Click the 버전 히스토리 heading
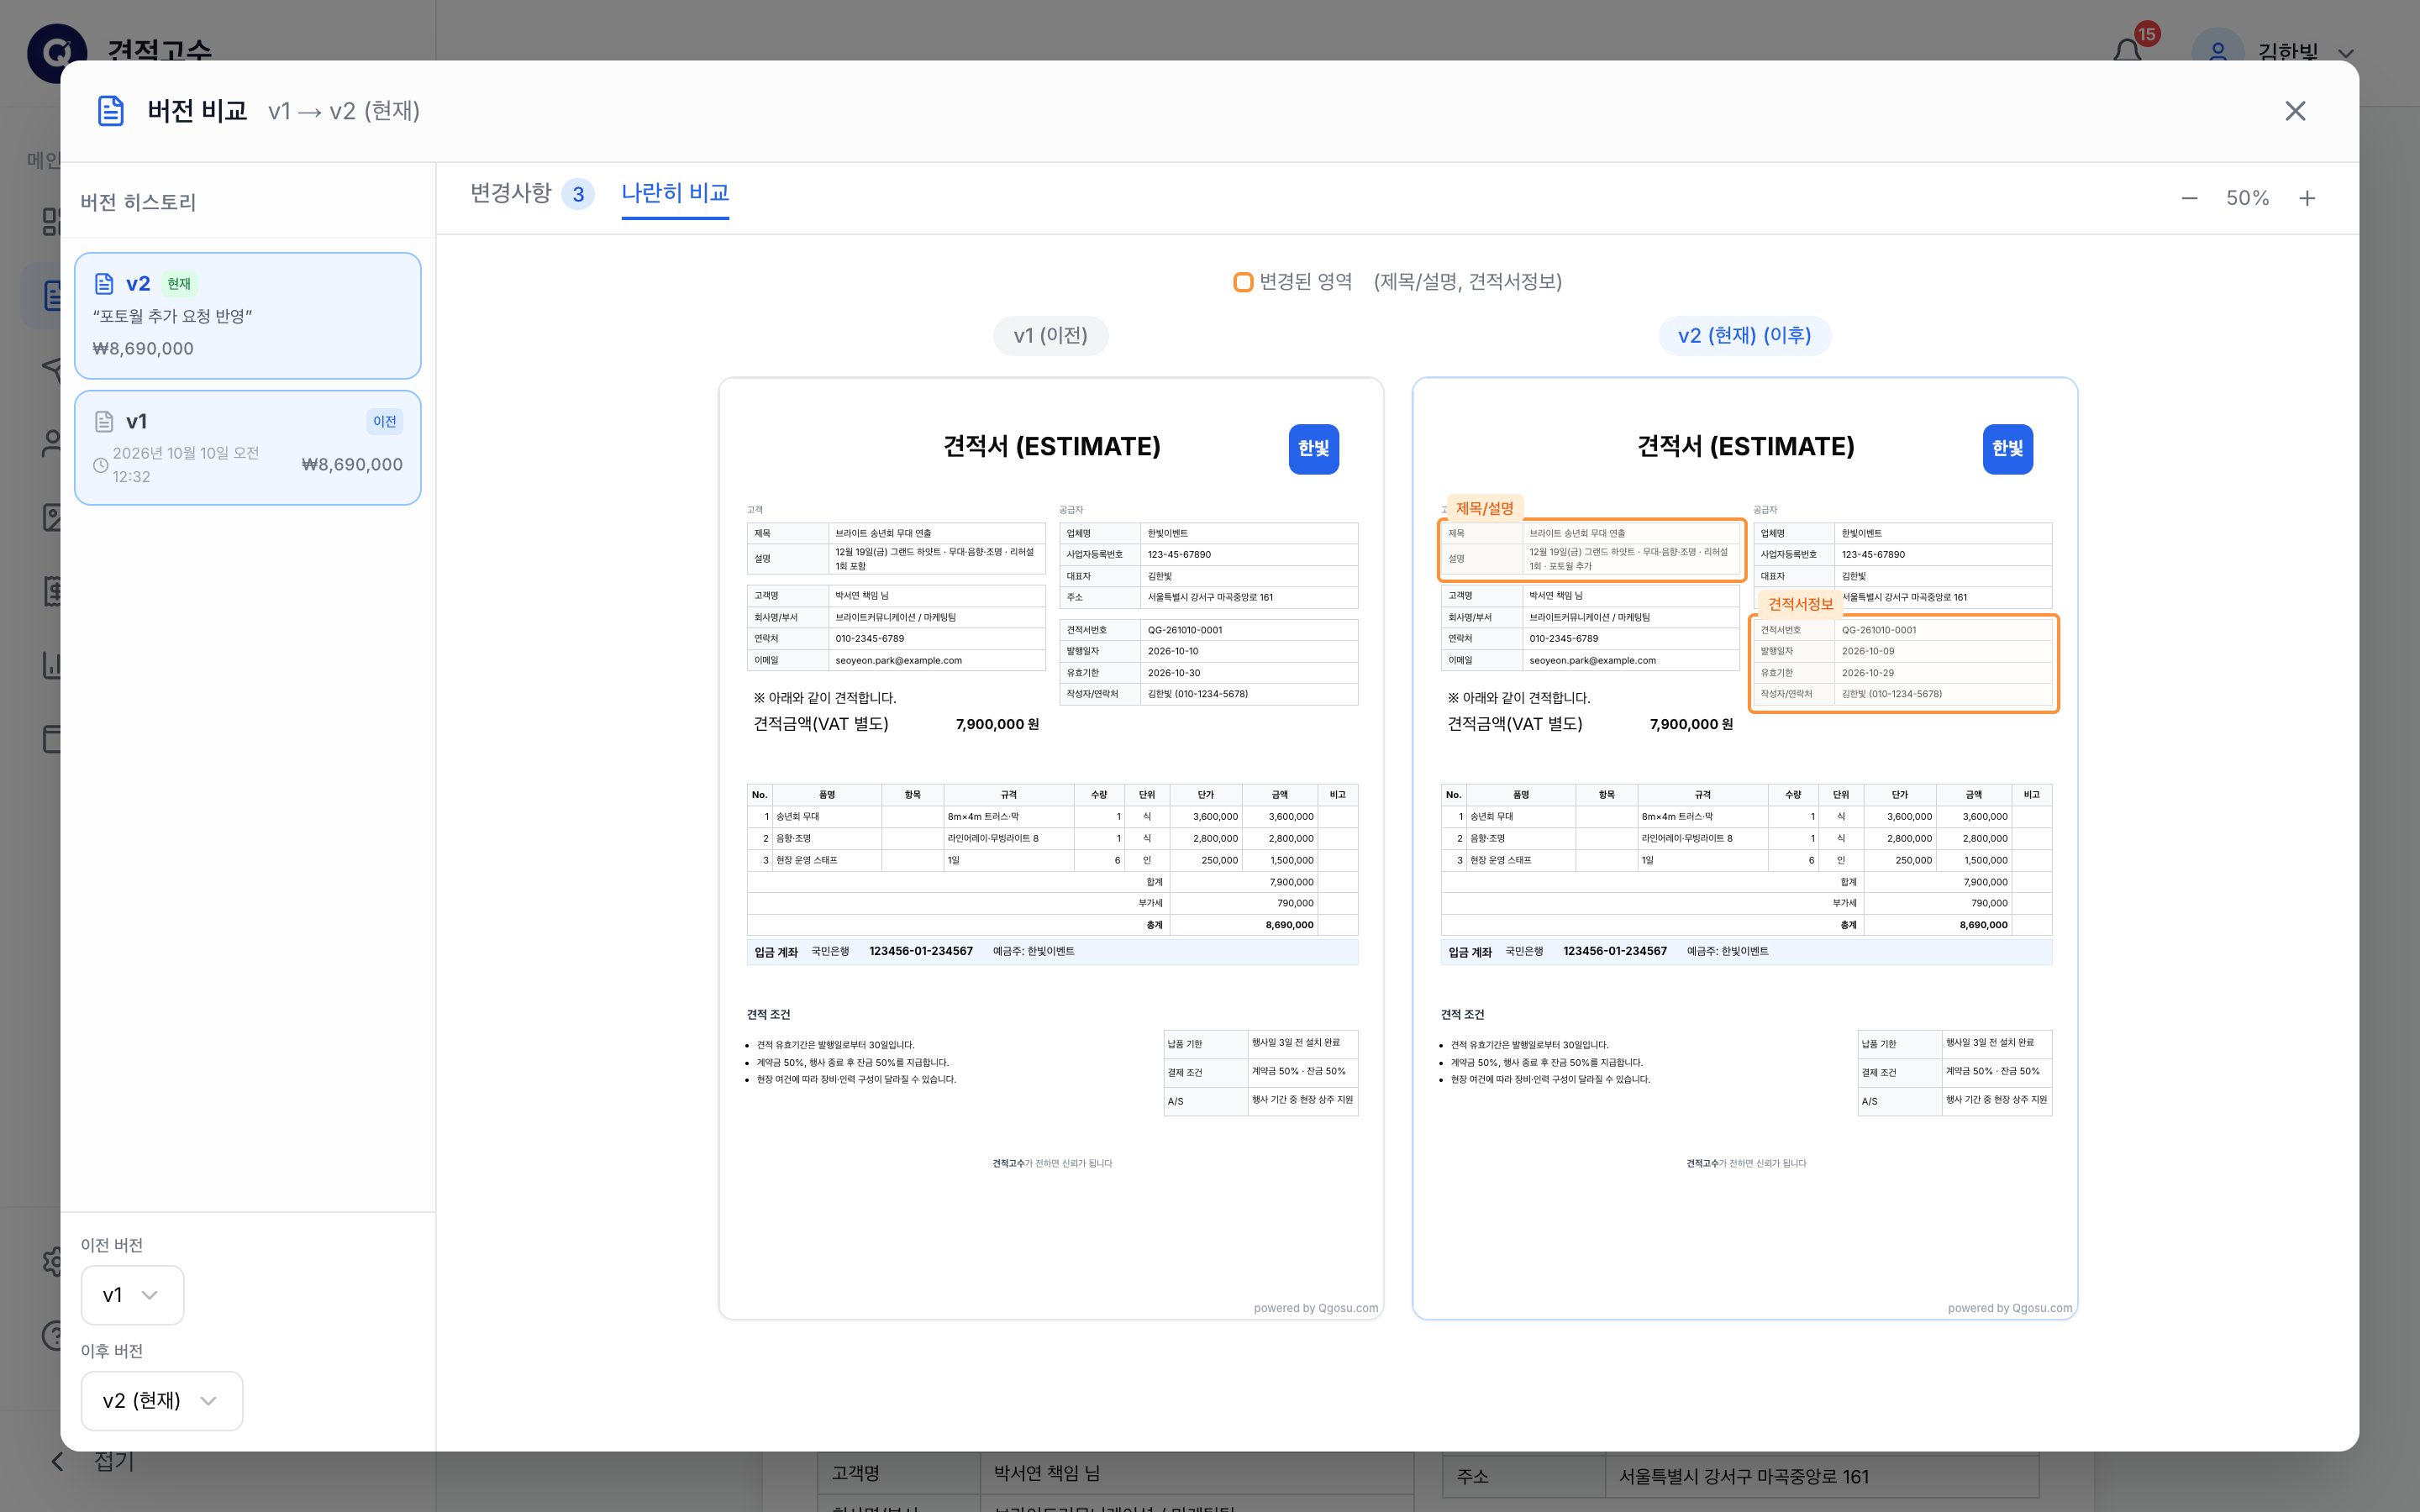 point(138,202)
